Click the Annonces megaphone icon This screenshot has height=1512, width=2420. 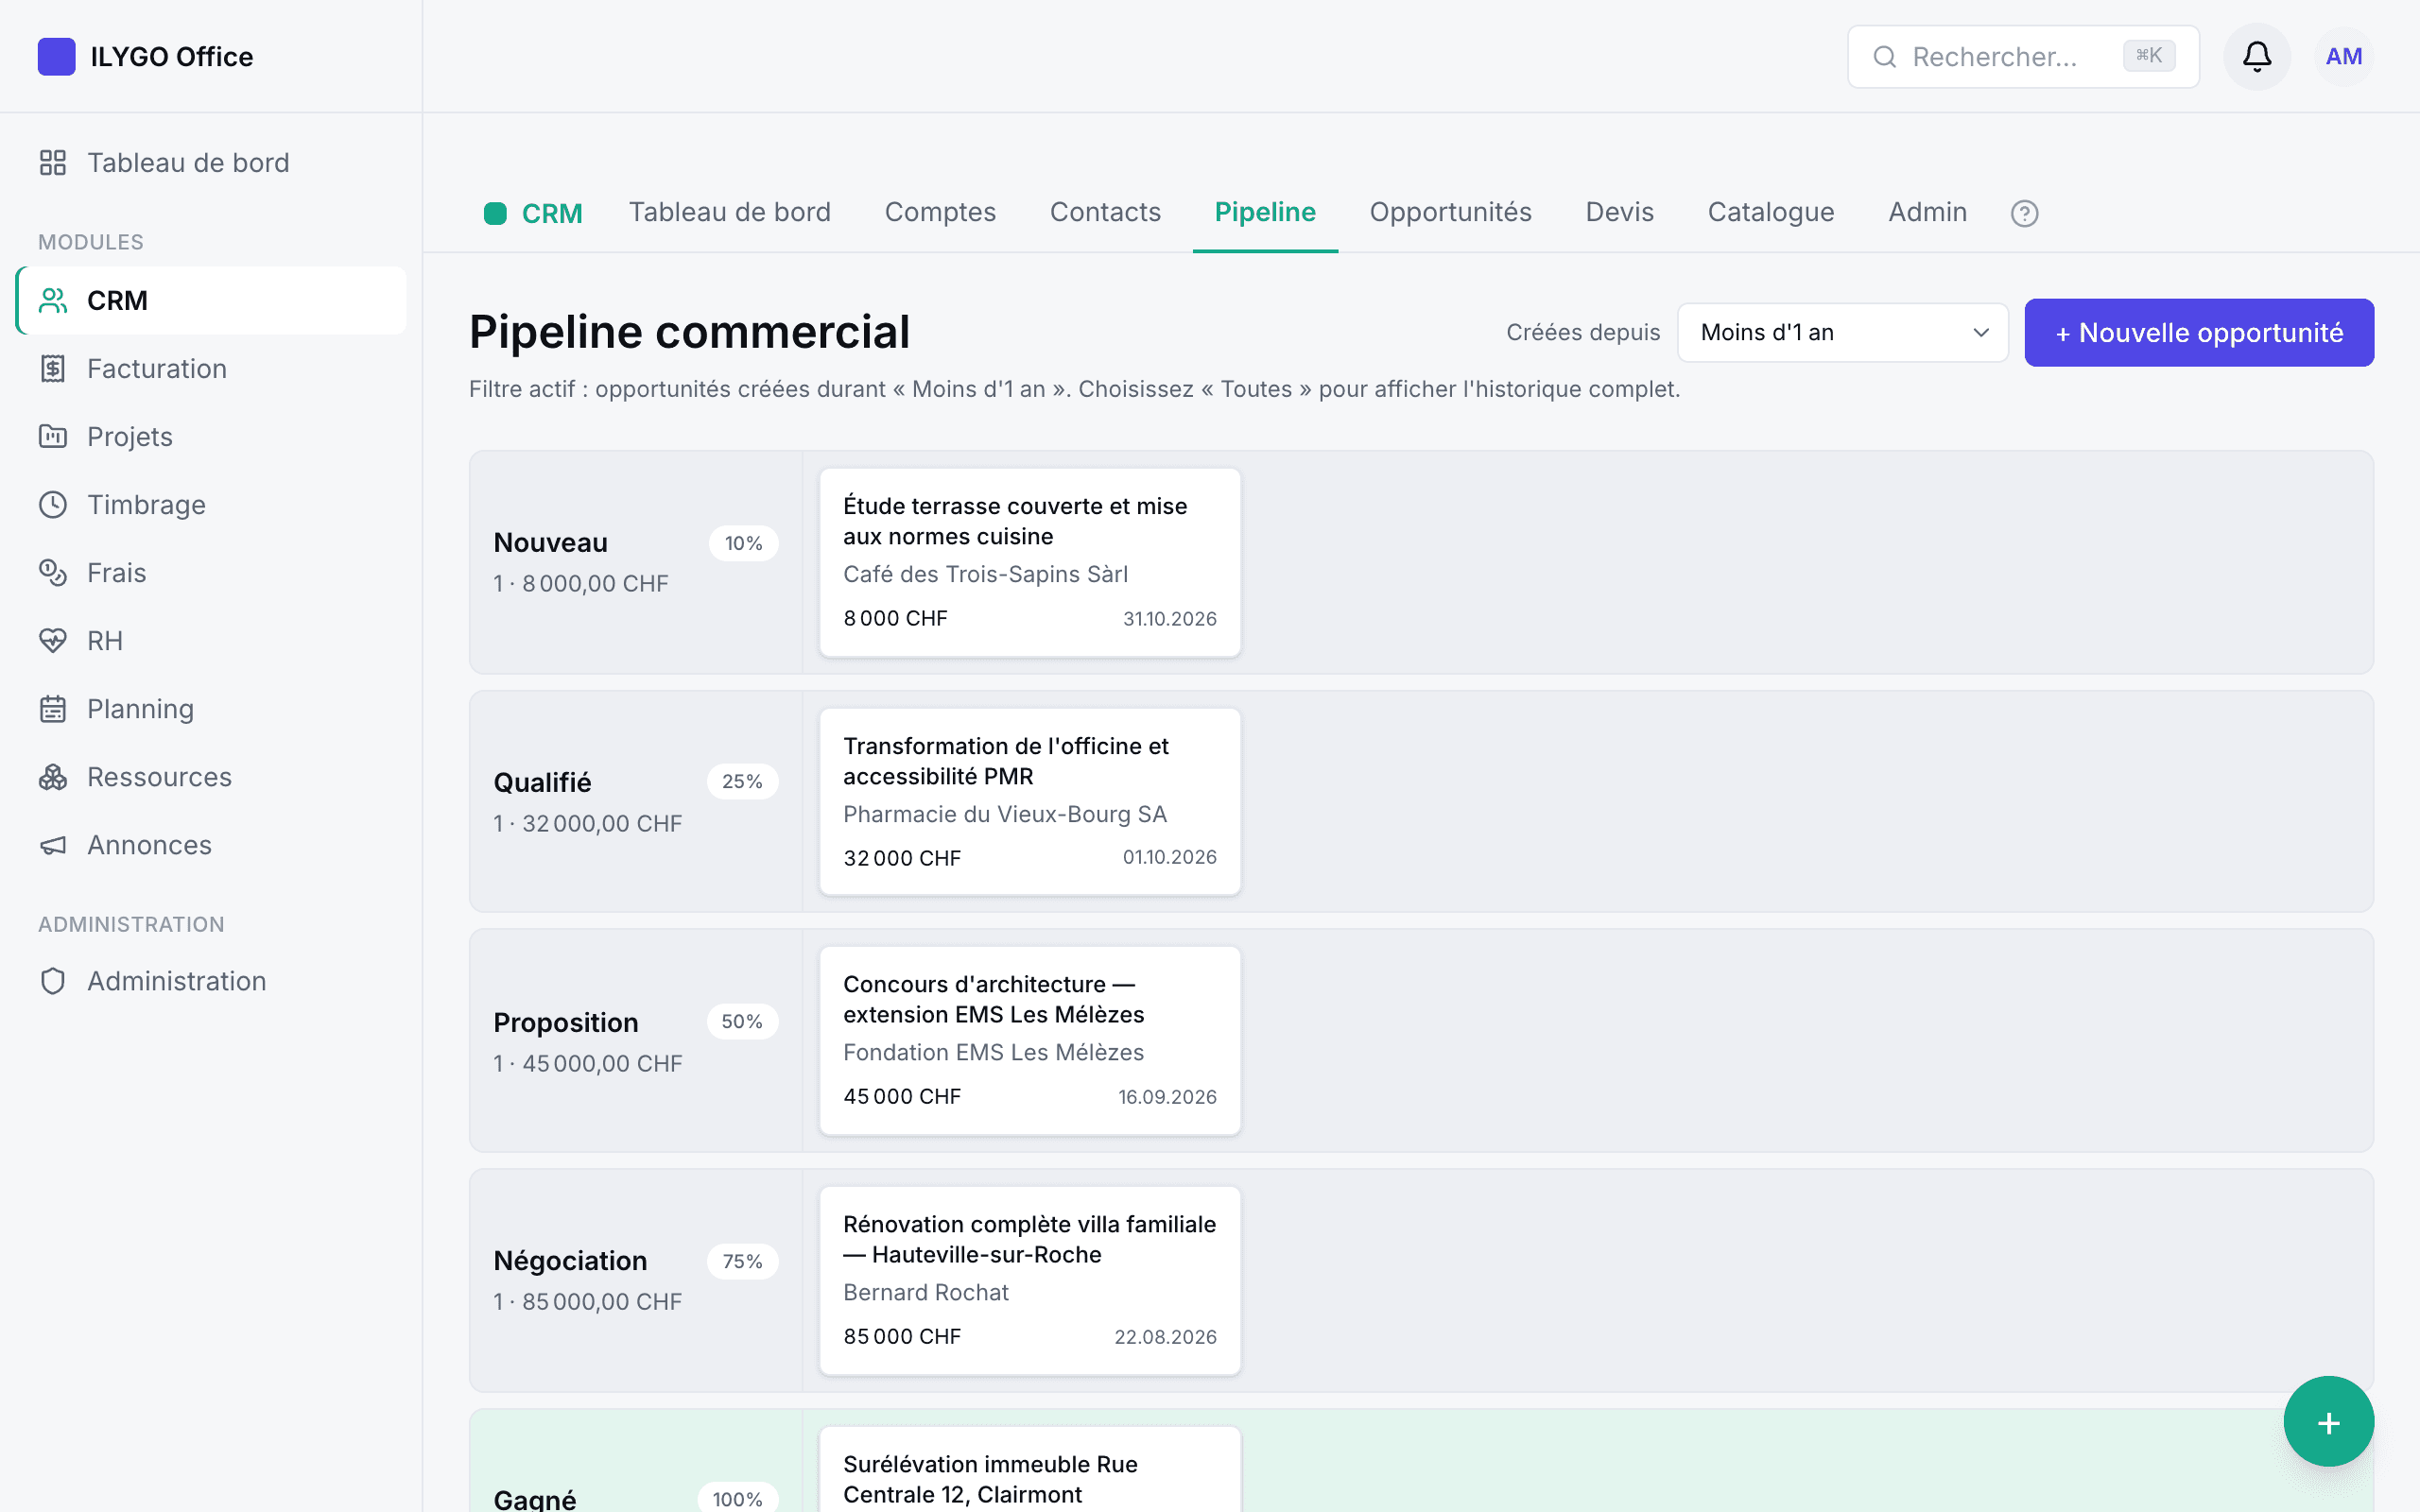(x=53, y=845)
